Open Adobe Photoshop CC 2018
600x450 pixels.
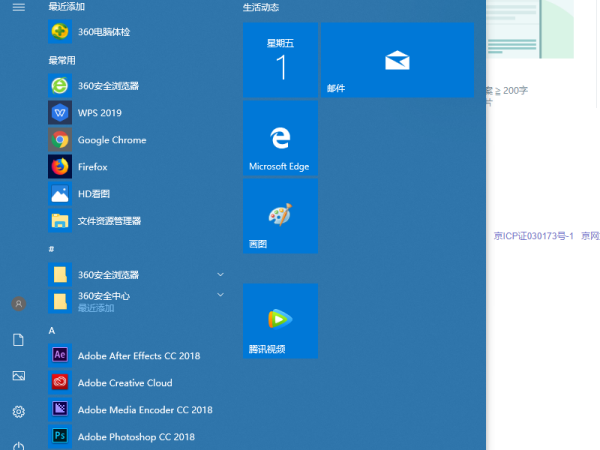point(138,436)
